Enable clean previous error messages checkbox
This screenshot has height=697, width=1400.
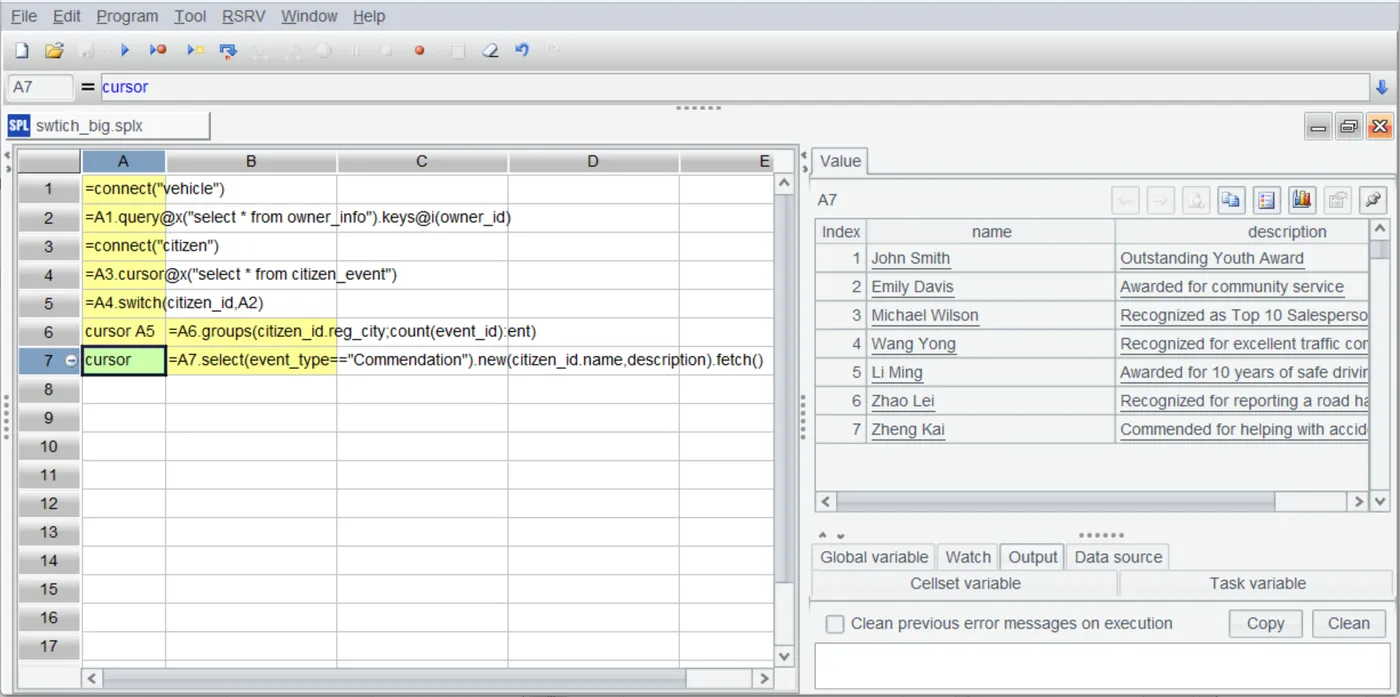pos(835,624)
